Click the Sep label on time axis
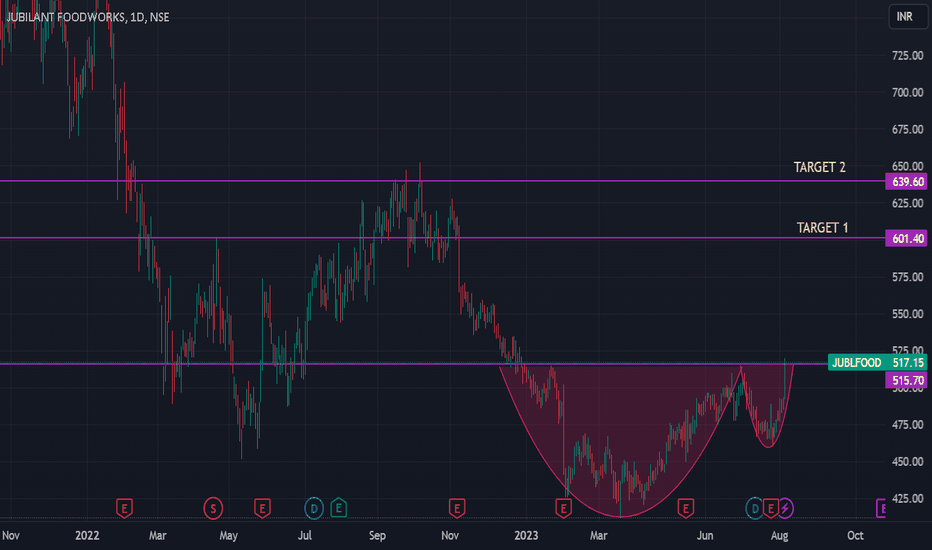 tap(377, 535)
